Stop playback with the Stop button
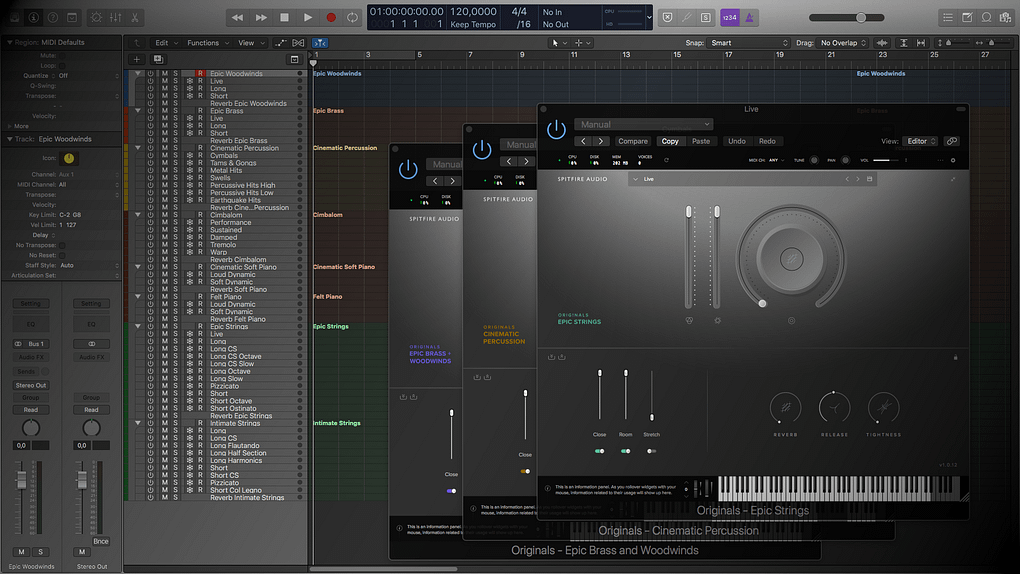 click(284, 18)
